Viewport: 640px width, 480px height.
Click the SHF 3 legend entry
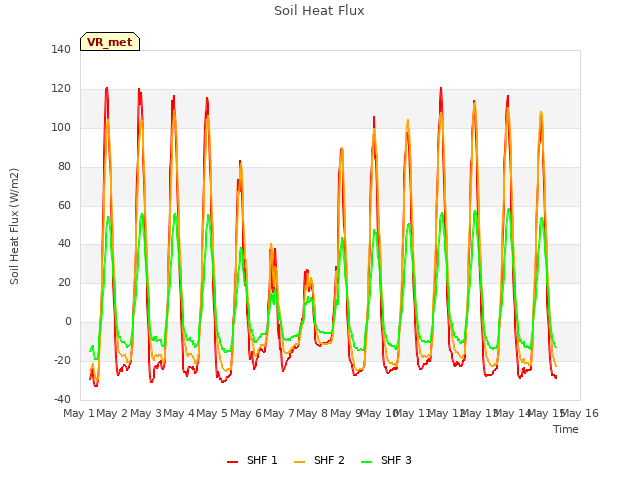click(386, 460)
